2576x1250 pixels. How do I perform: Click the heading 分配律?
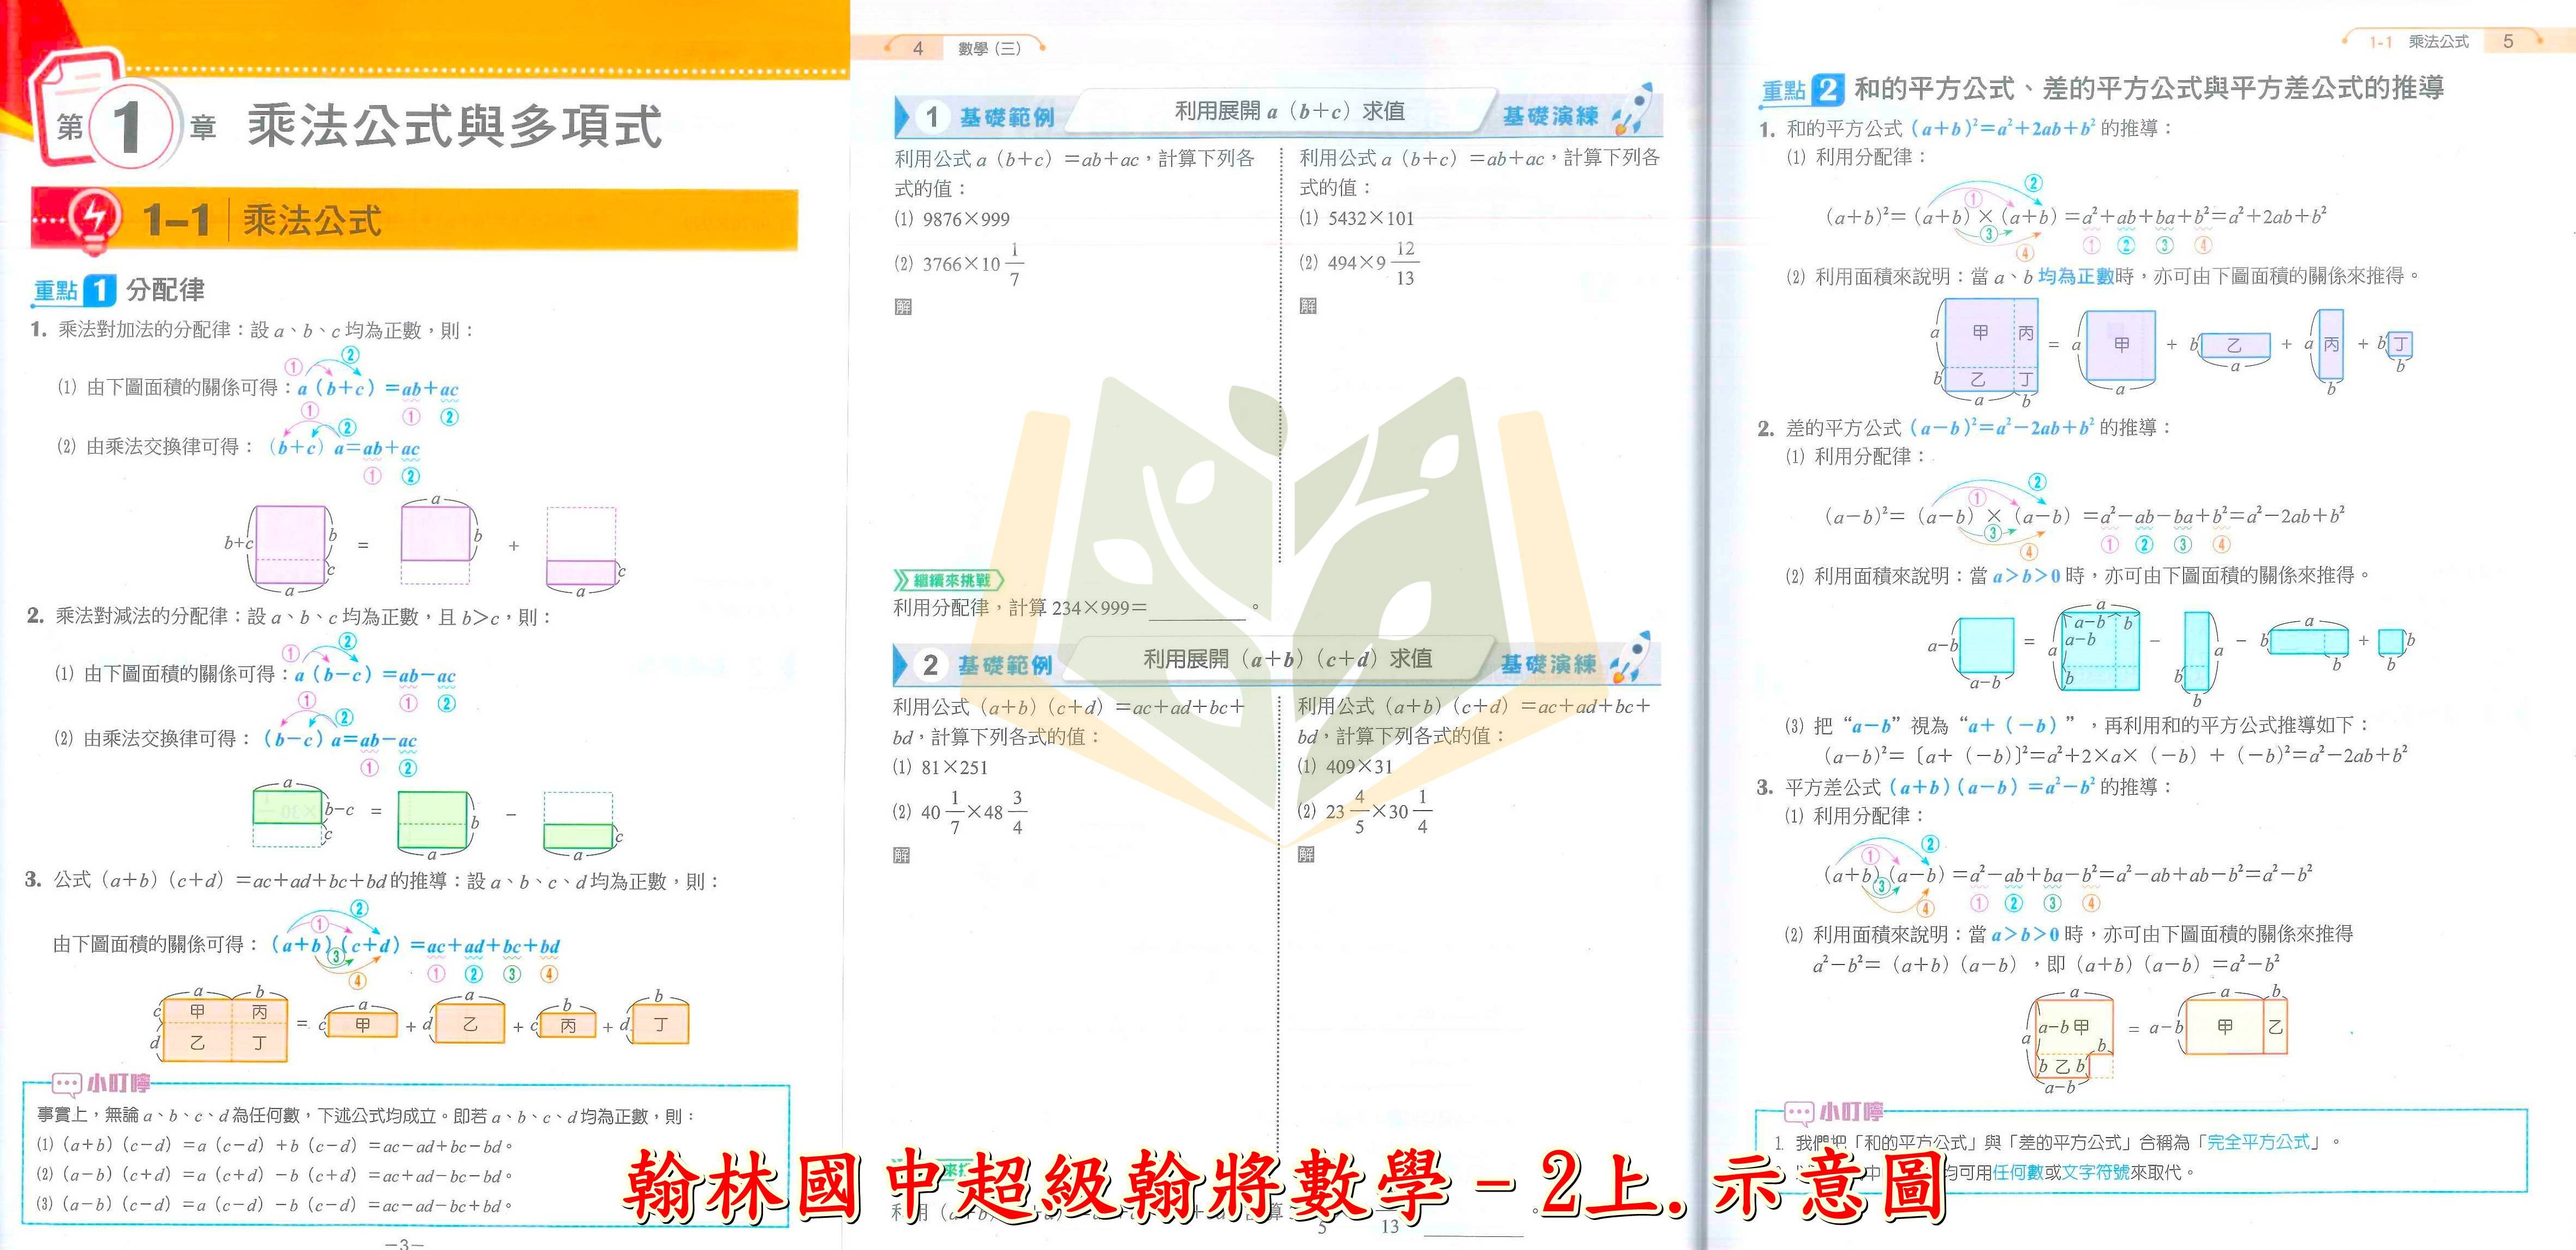coord(166,290)
